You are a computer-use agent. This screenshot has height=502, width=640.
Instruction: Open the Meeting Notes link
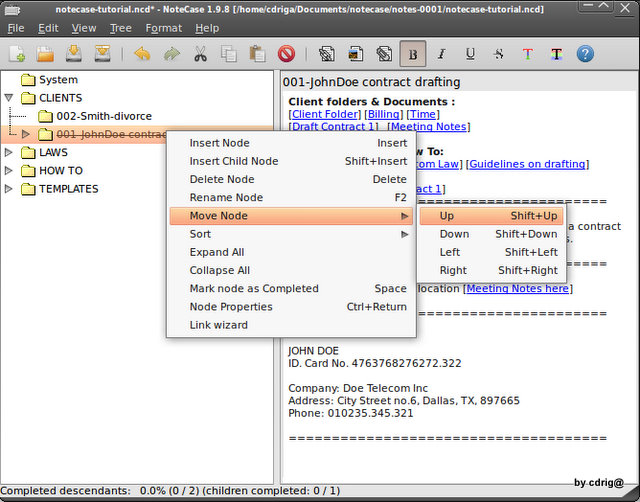[x=428, y=127]
